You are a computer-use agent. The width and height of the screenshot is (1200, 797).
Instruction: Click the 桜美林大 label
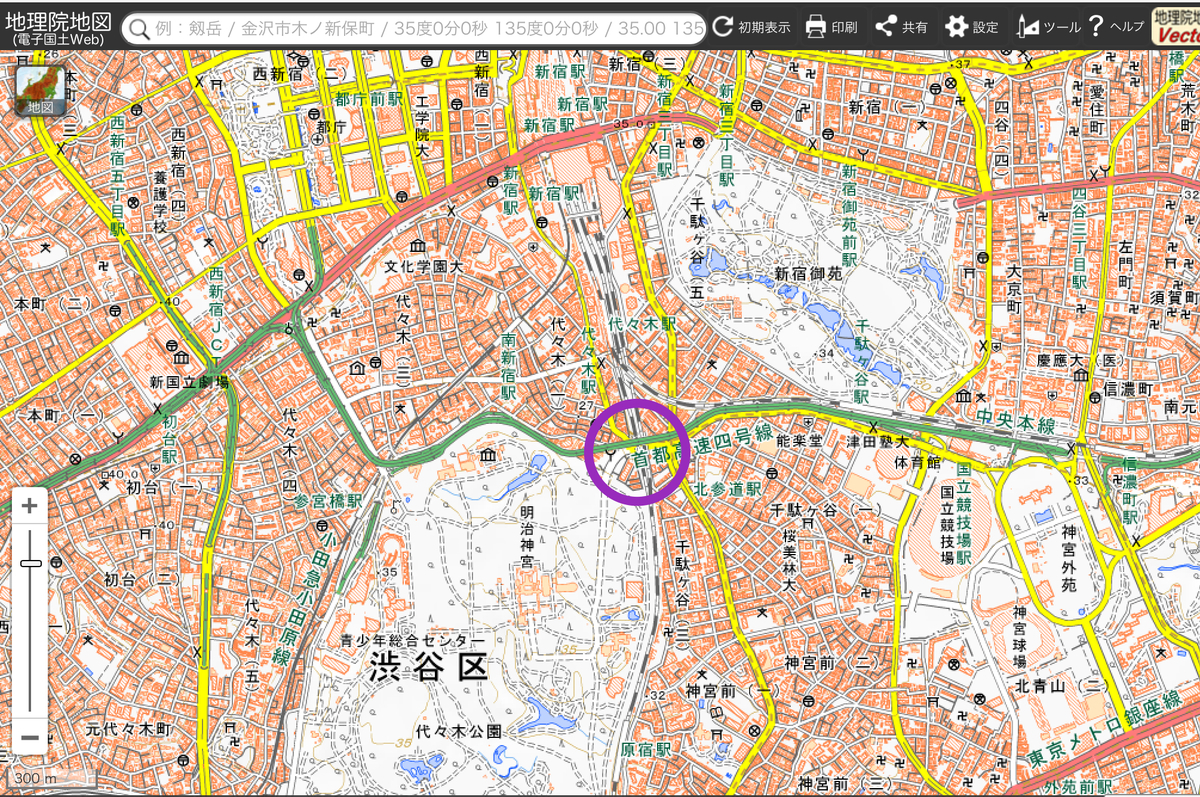[789, 560]
